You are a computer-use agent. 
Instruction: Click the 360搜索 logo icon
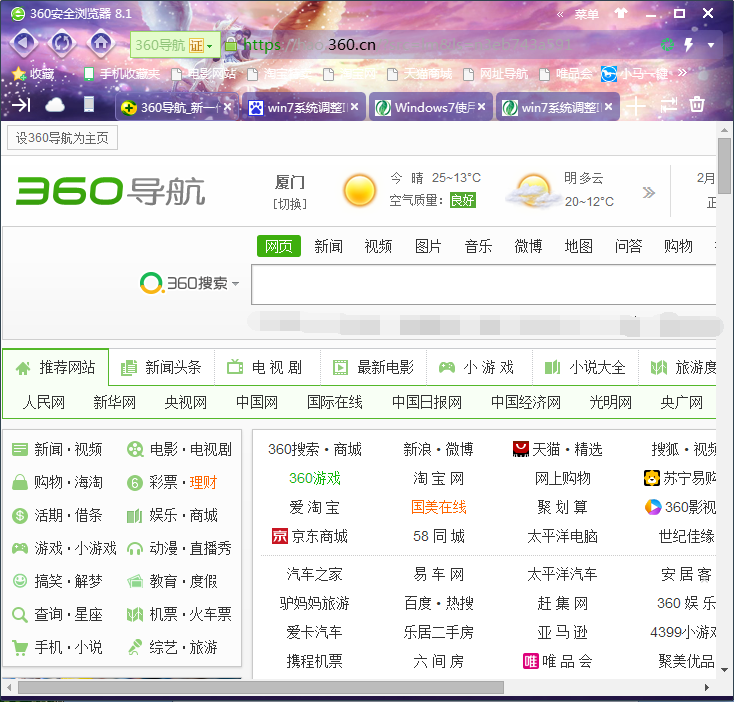click(x=151, y=283)
